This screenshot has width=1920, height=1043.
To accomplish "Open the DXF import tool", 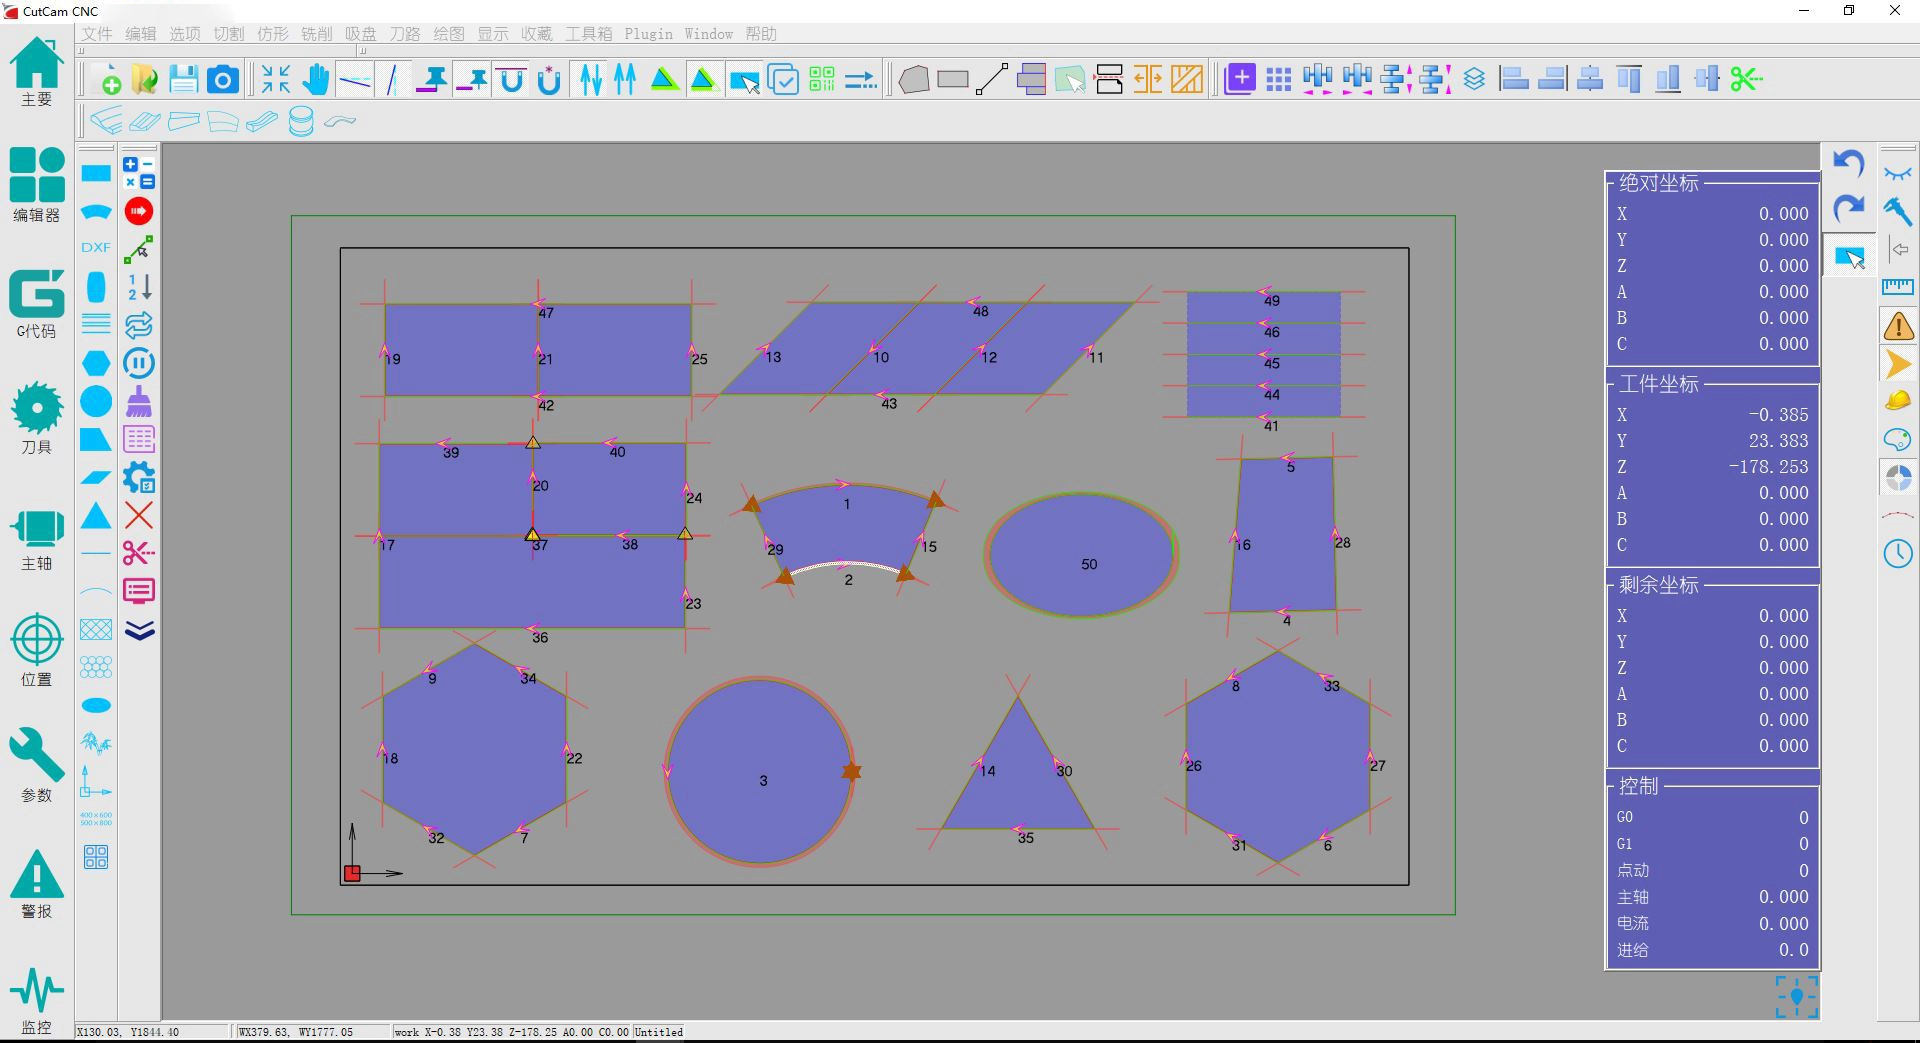I will [x=95, y=247].
